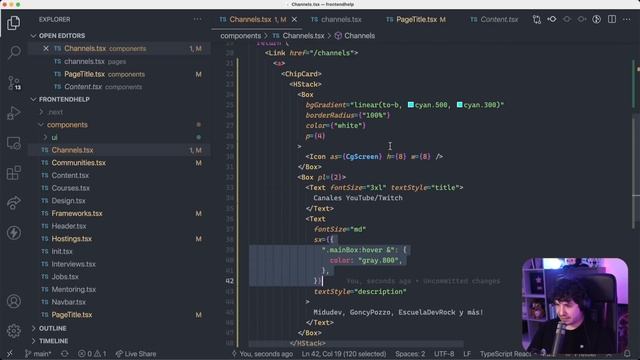
Task: Change the LF end of line setting
Action: 467,354
